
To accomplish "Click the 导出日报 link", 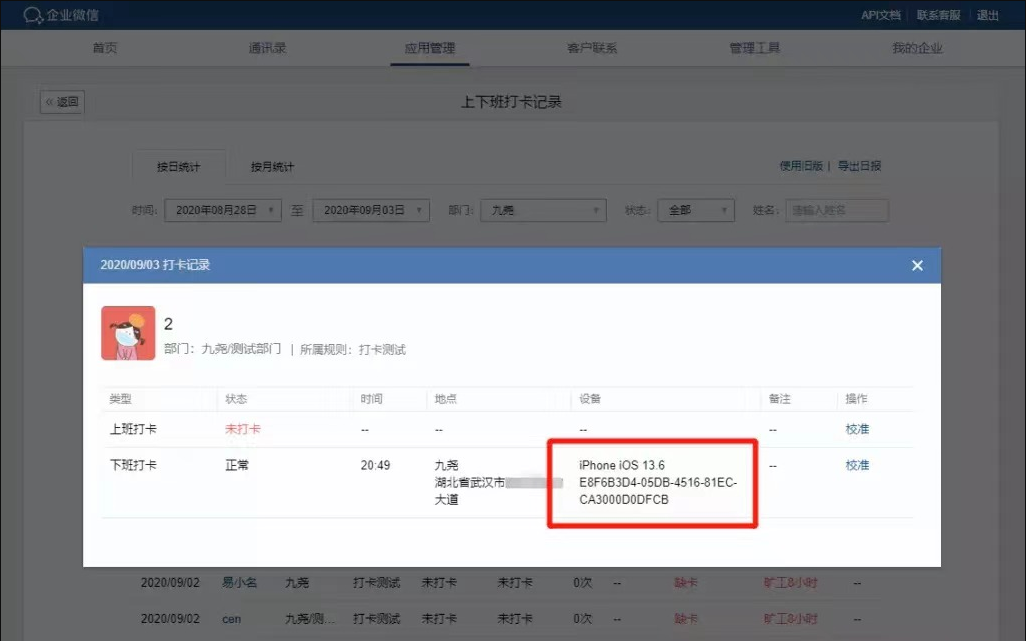I will 859,166.
